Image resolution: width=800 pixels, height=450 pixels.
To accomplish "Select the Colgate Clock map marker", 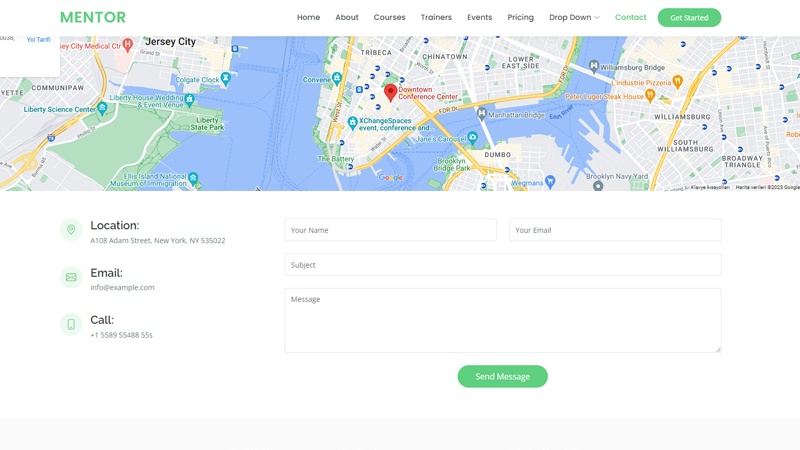I will click(226, 79).
